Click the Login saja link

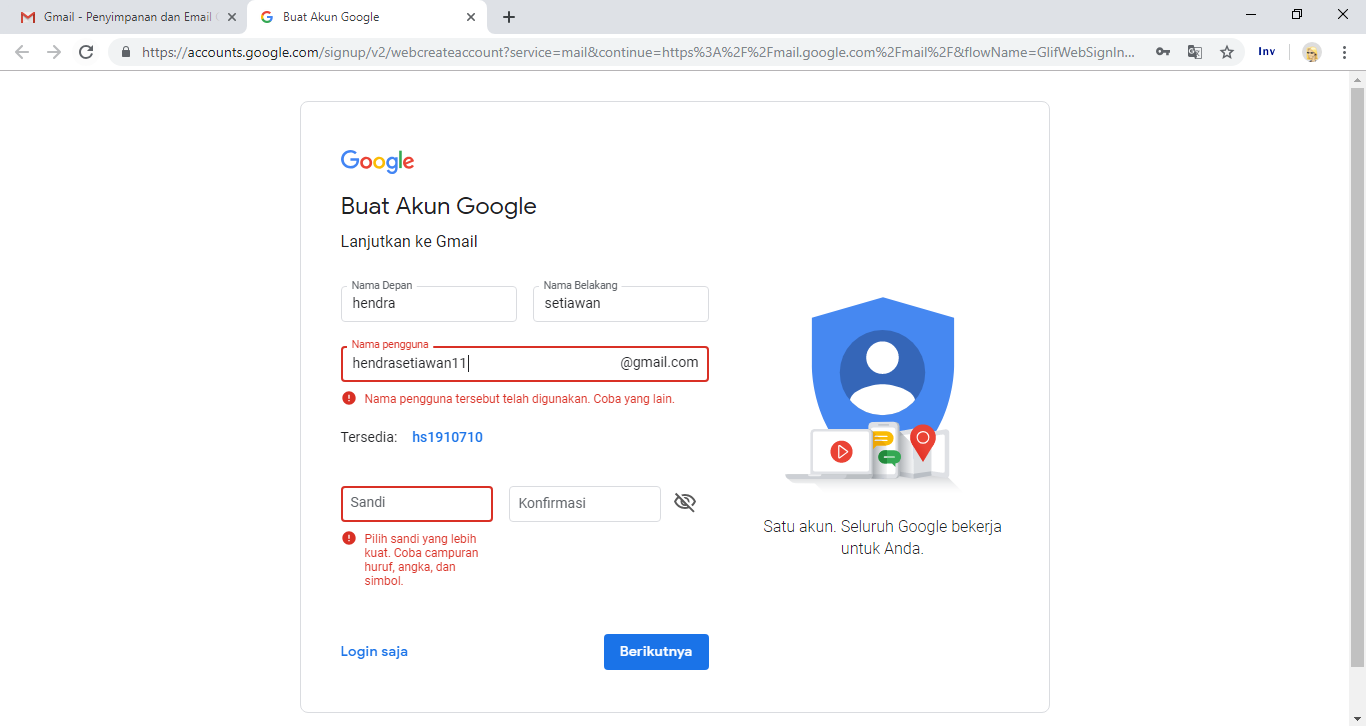point(374,651)
